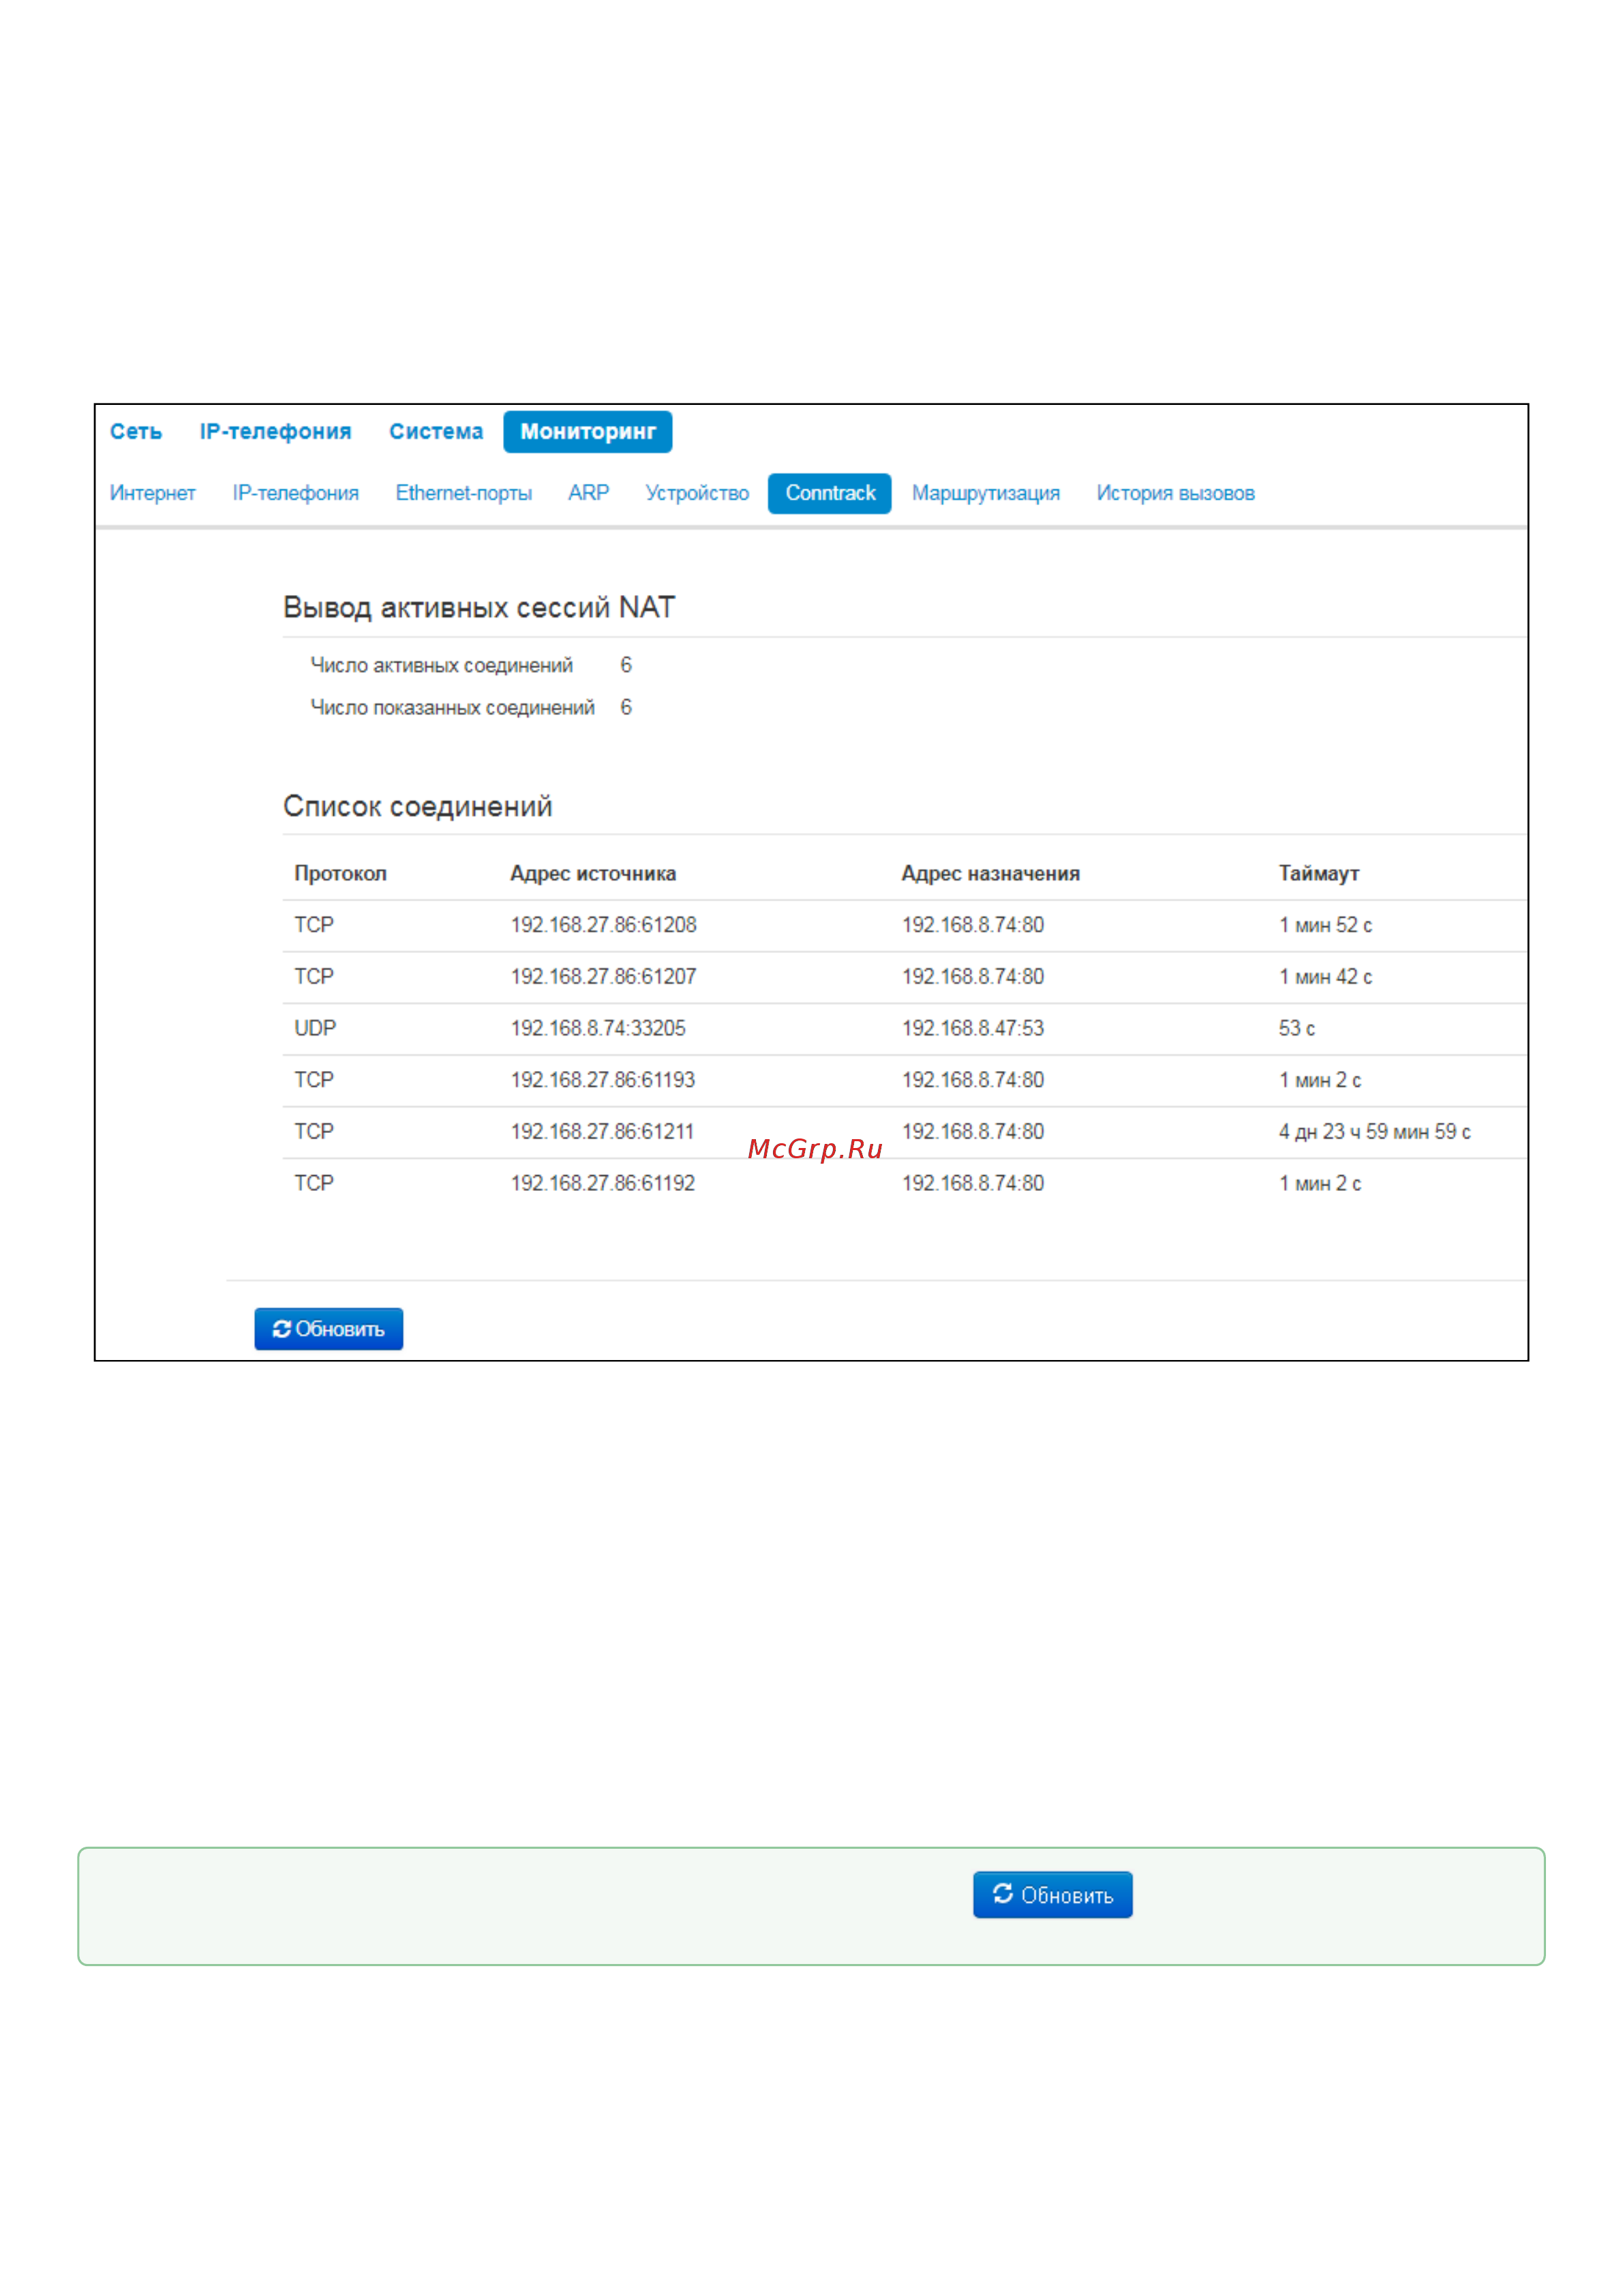Click the UDP protocol cell
The width and height of the screenshot is (1623, 2296).
[315, 1028]
